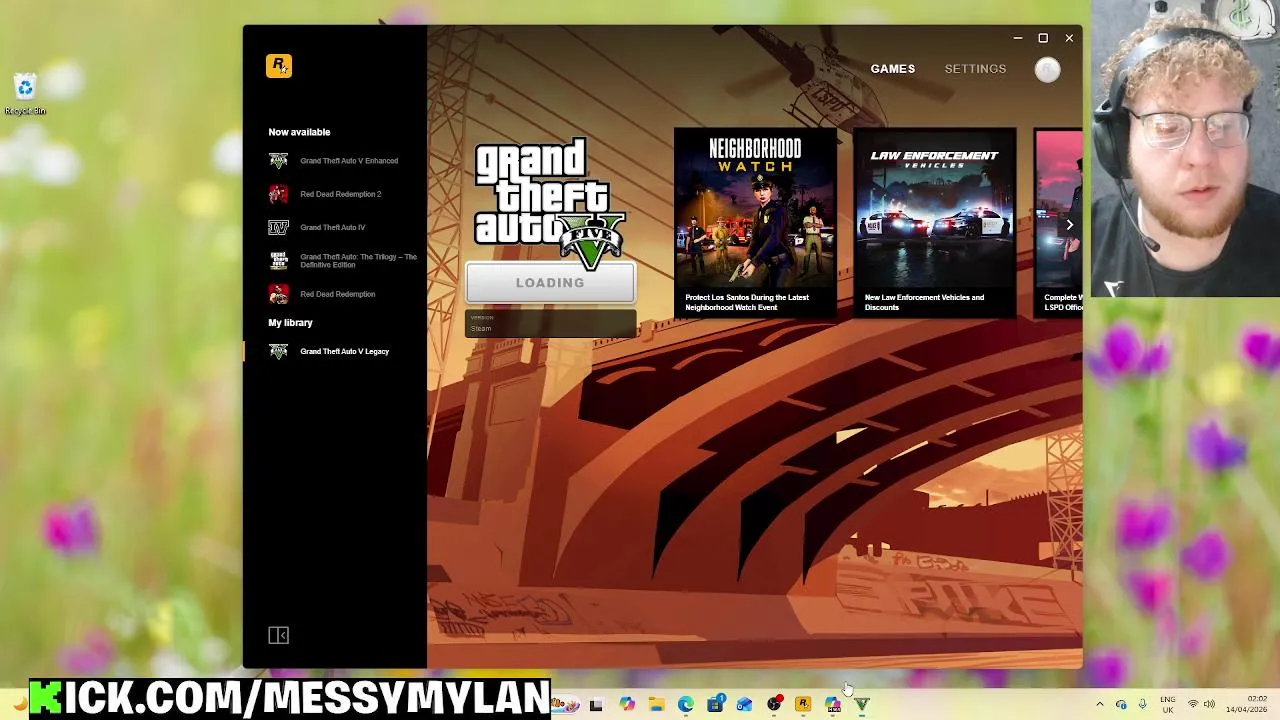The height and width of the screenshot is (720, 1280).
Task: Select the Red Dead Redemption 2 game icon
Action: [278, 194]
